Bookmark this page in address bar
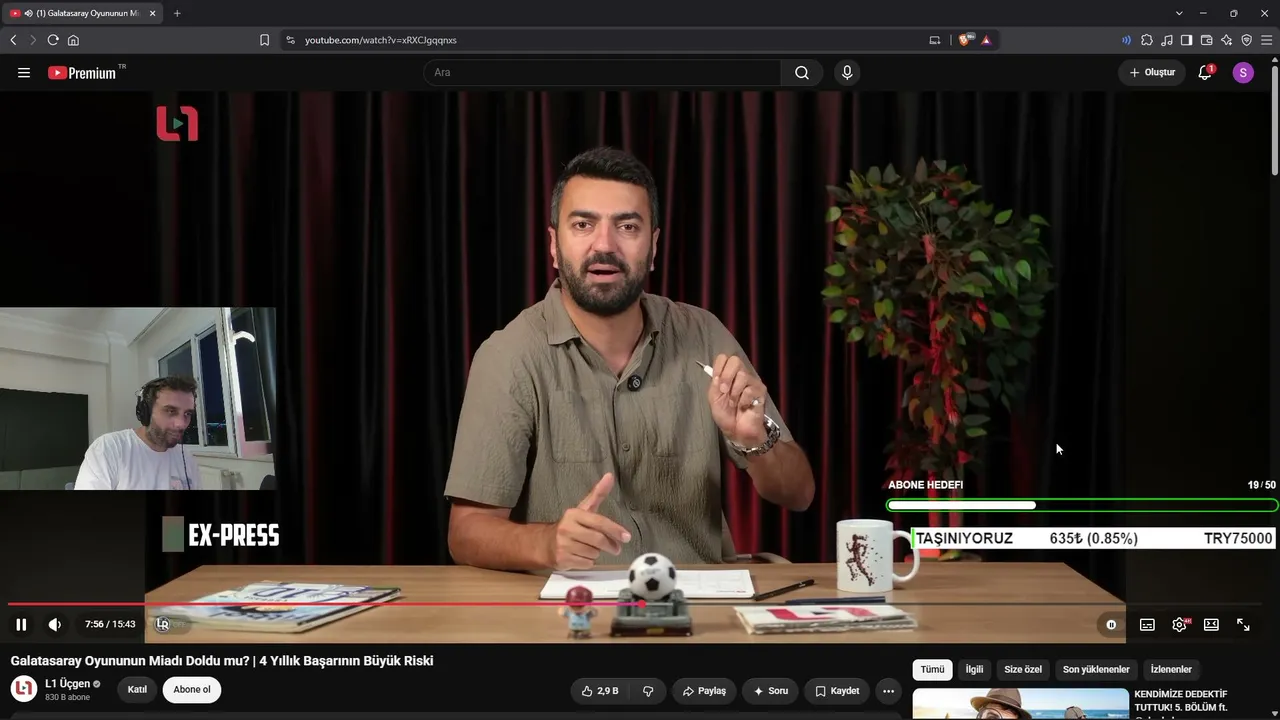 coord(264,40)
